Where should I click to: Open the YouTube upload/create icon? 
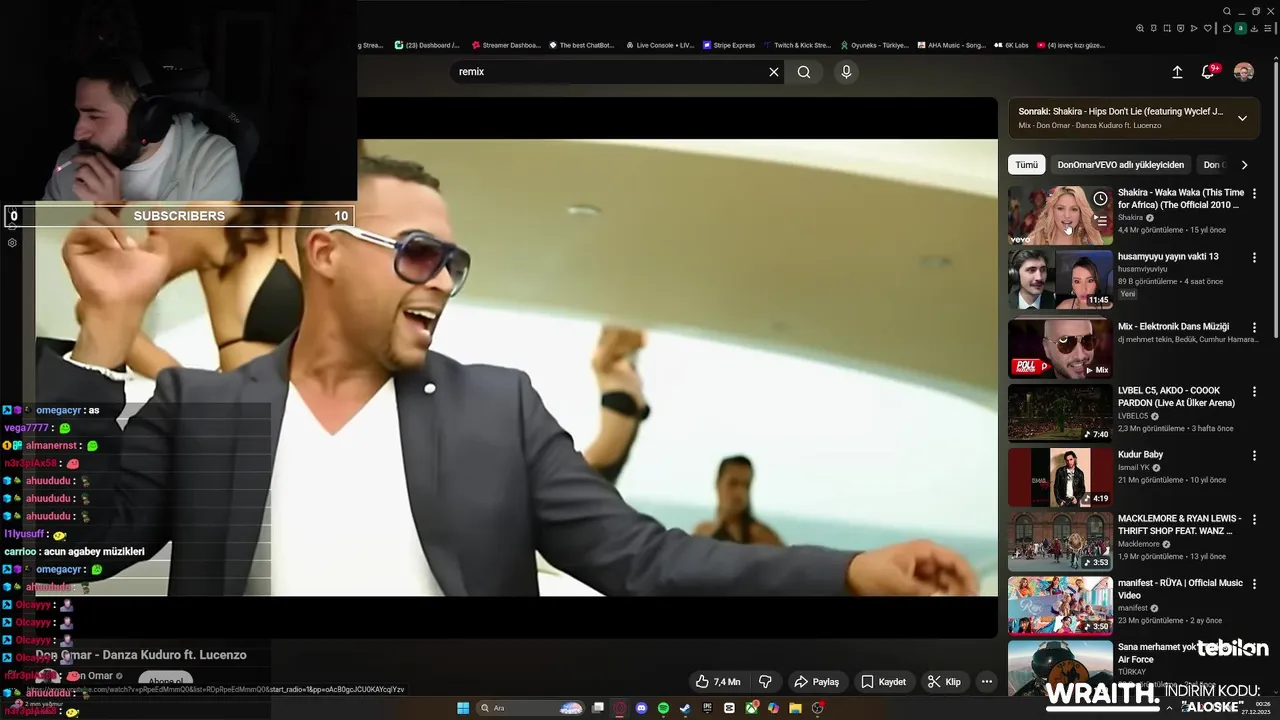tap(1177, 72)
